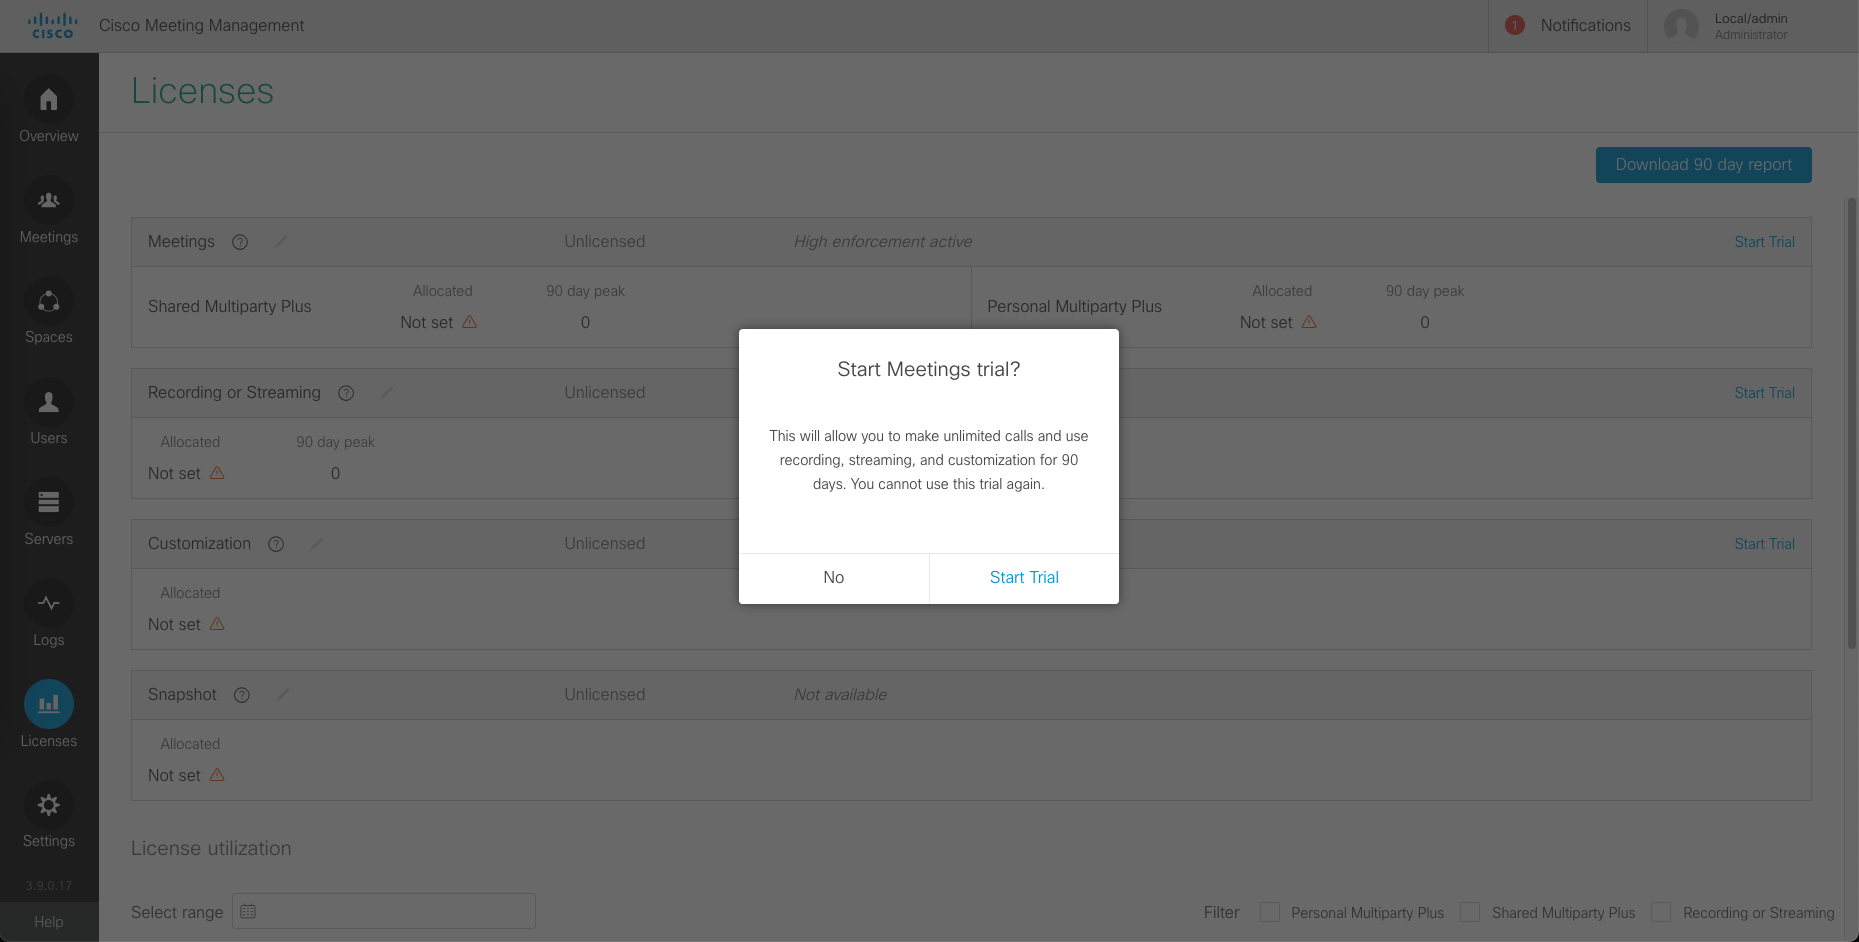Enable Personal Multiparty Plus filter checkbox
This screenshot has width=1859, height=942.
pyautogui.click(x=1270, y=912)
